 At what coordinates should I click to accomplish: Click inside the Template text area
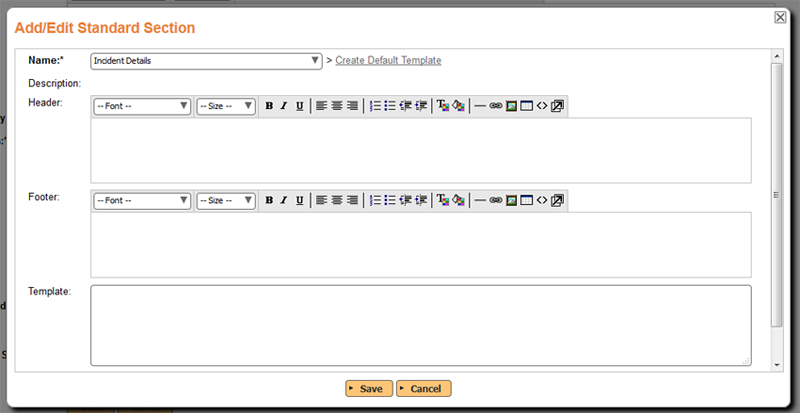click(420, 325)
